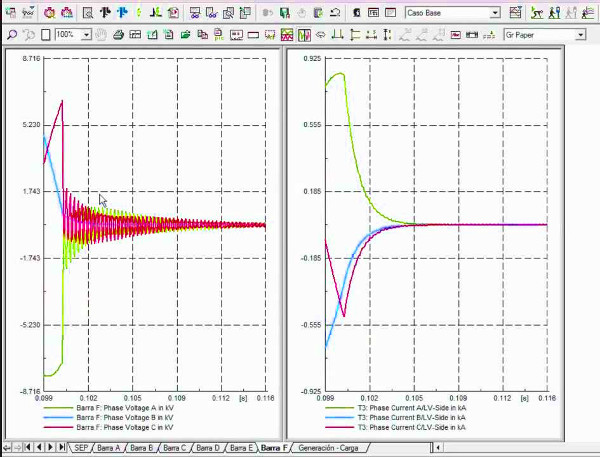Click the Insert New Graphic icon
The width and height of the screenshot is (600, 457).
point(152,35)
